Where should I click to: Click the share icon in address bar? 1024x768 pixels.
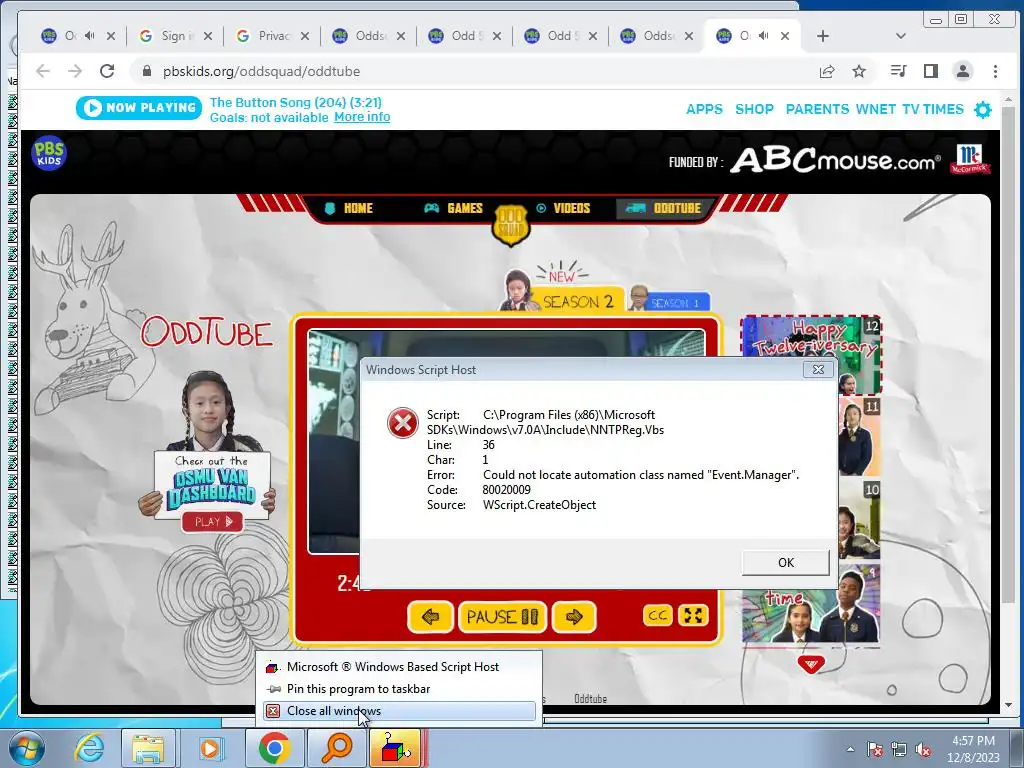[x=827, y=71]
